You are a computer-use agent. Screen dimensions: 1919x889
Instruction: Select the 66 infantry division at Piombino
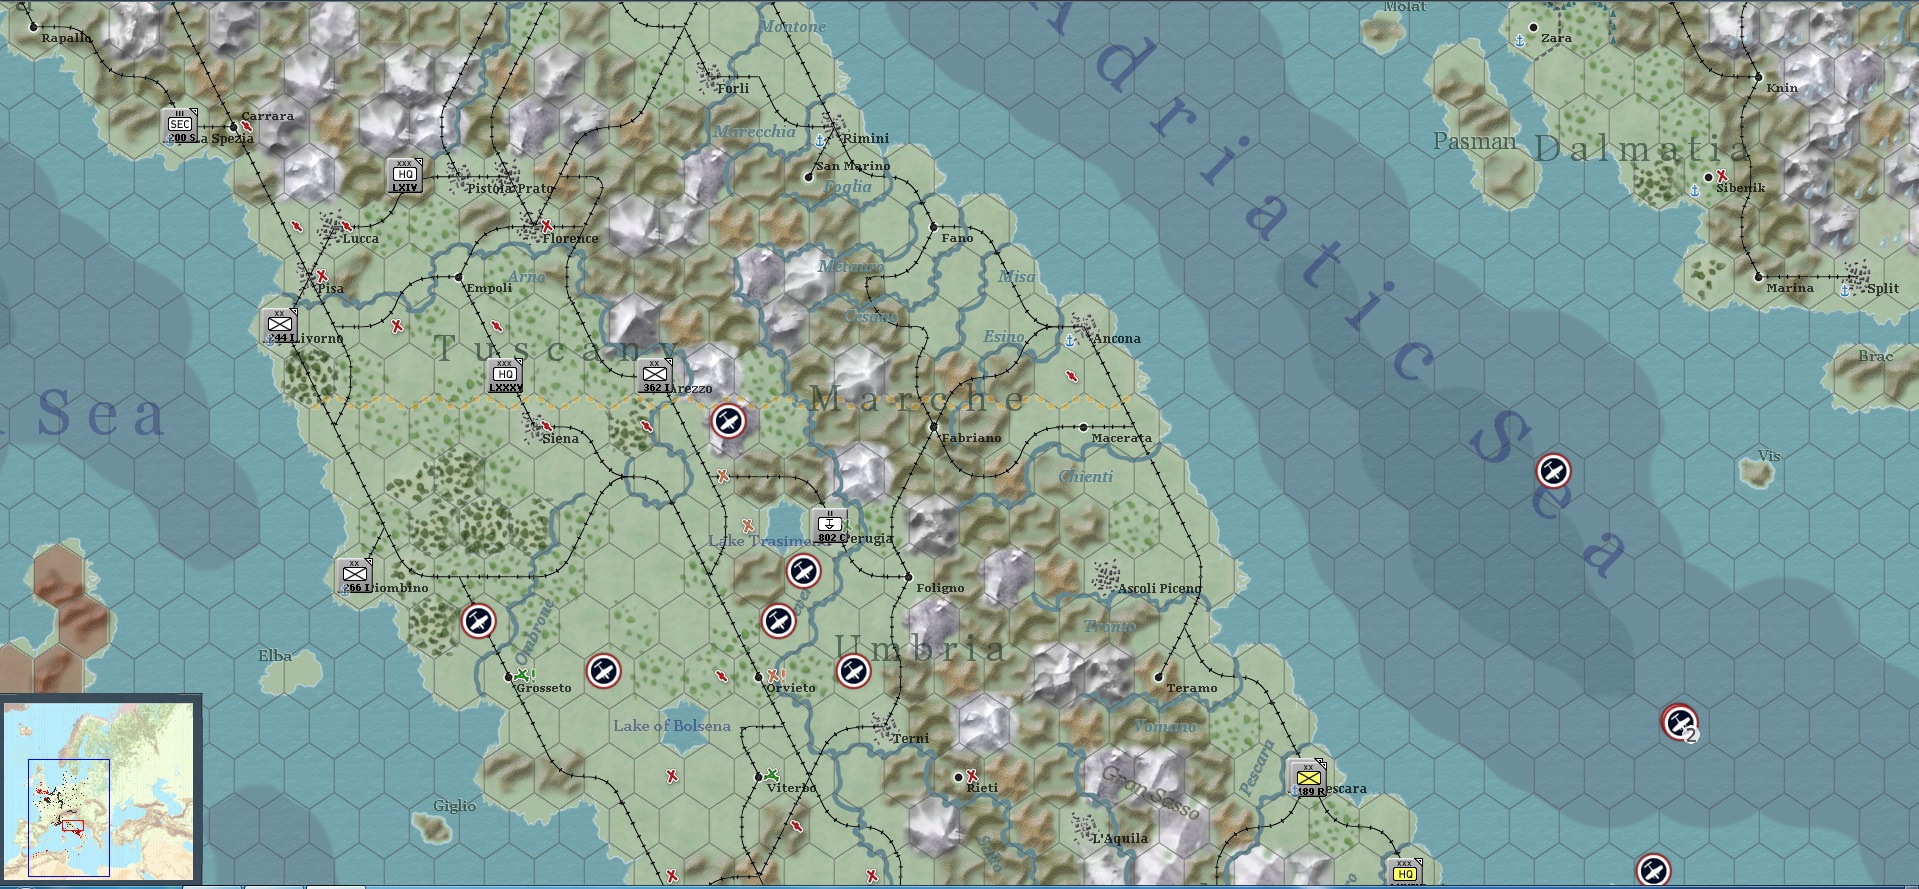pyautogui.click(x=355, y=576)
